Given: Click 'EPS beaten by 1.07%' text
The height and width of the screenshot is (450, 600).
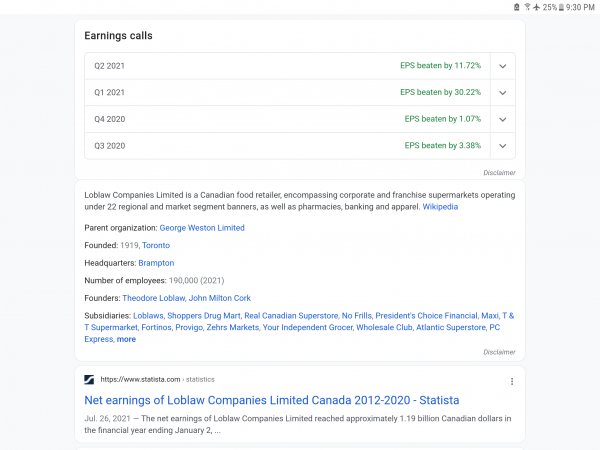Looking at the screenshot, I should coord(443,119).
